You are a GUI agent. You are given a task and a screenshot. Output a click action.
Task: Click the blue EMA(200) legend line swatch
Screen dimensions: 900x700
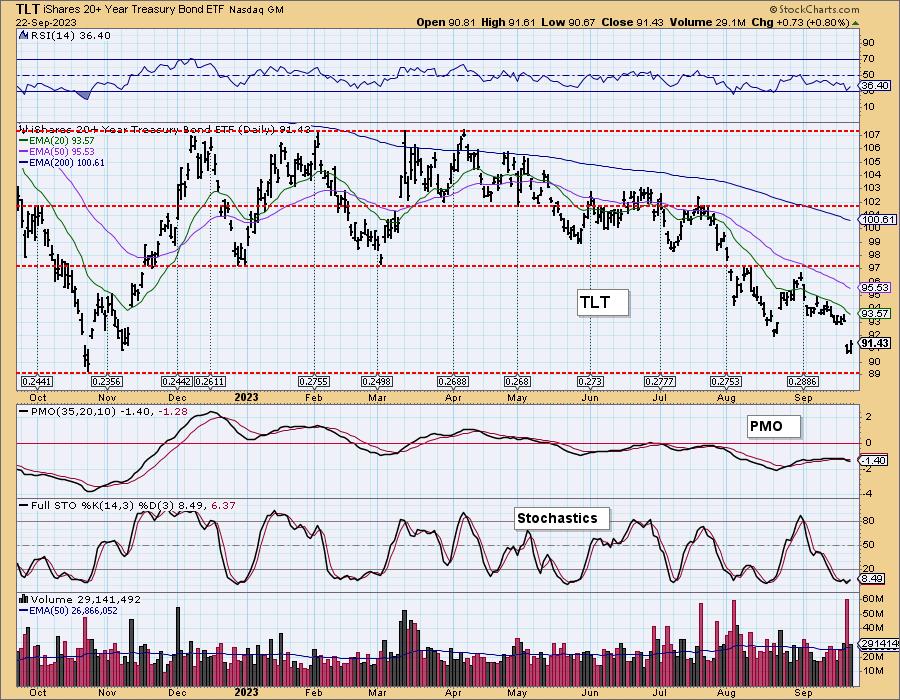pos(24,162)
